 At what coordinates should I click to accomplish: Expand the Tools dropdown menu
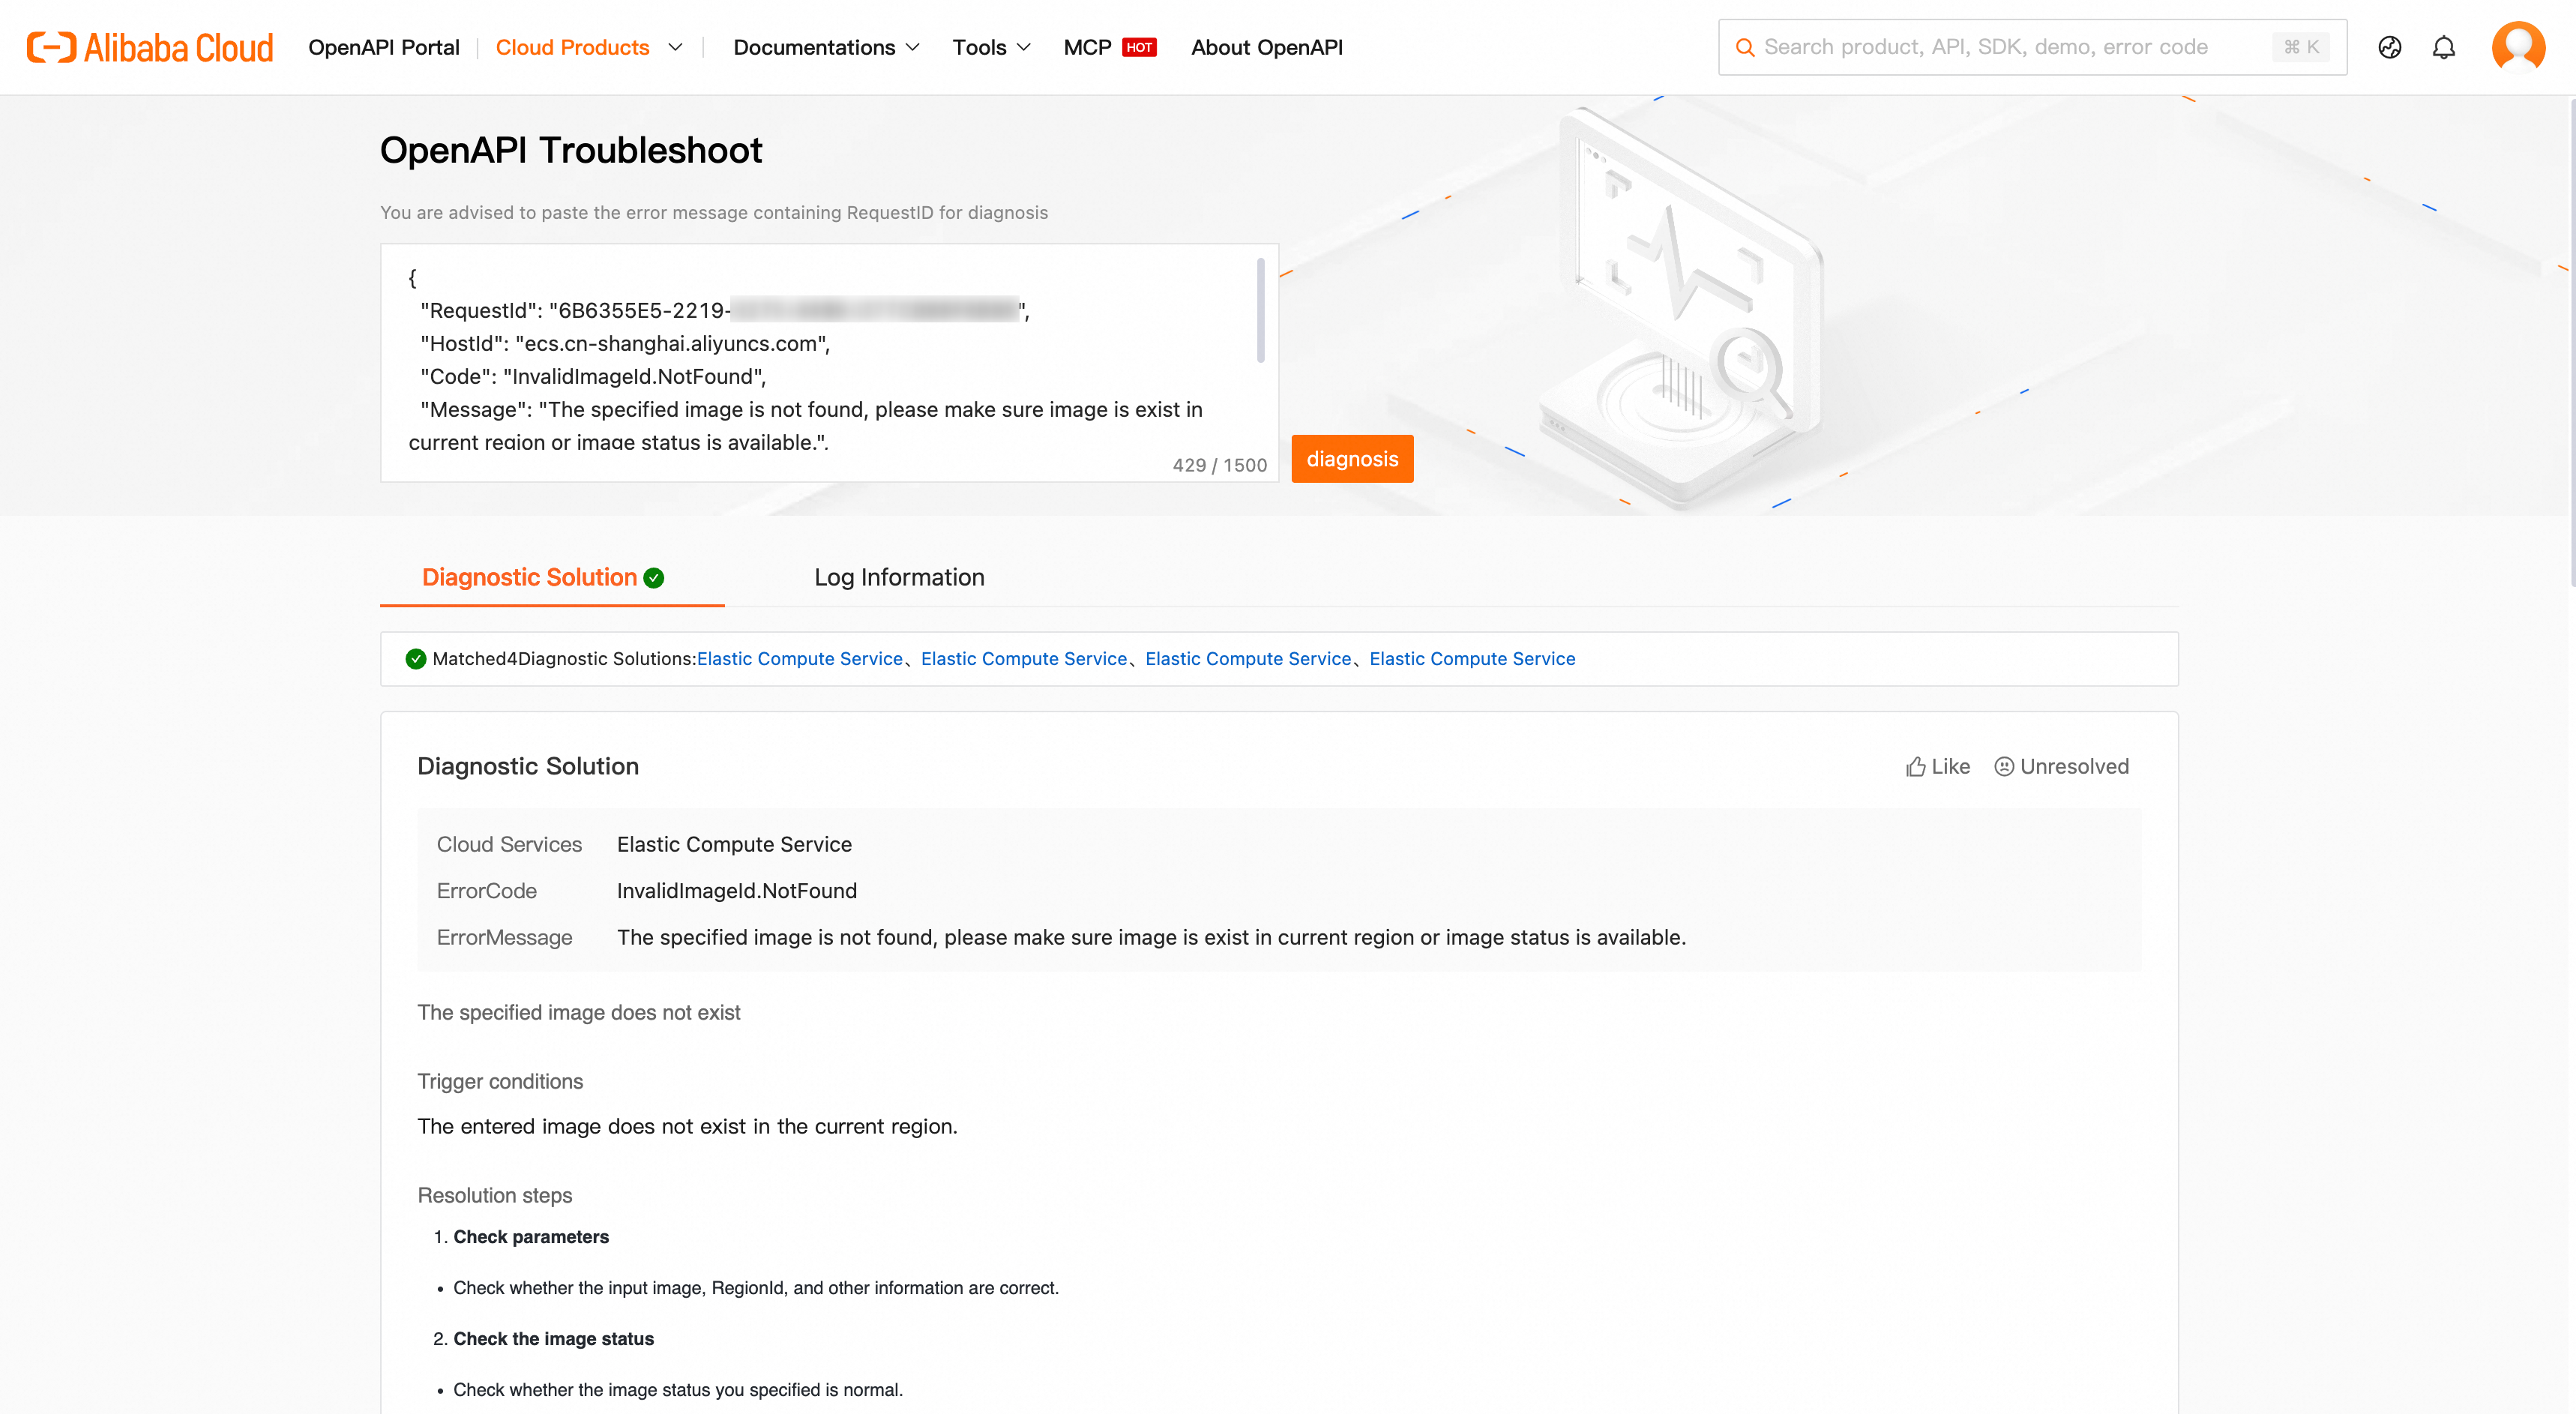pyautogui.click(x=991, y=47)
